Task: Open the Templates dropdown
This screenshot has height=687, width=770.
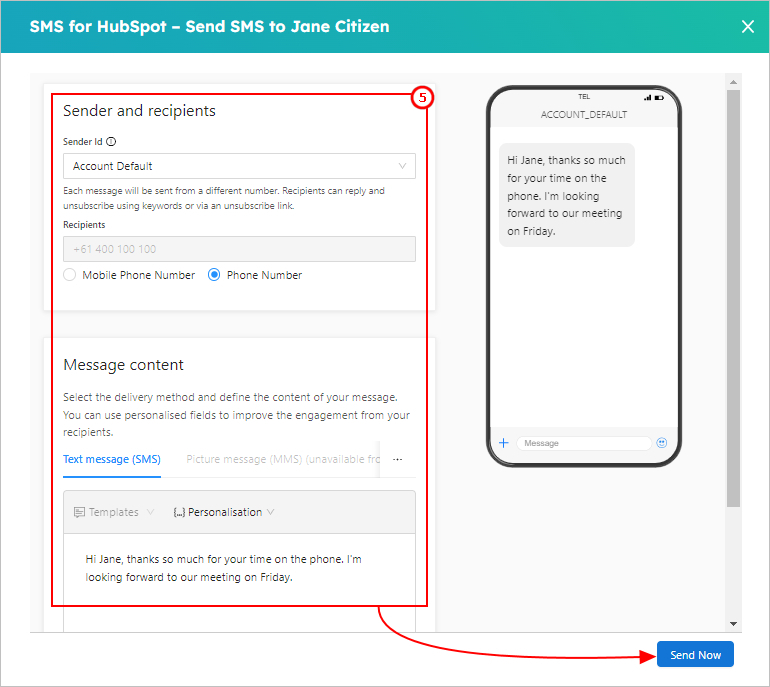Action: coord(114,512)
